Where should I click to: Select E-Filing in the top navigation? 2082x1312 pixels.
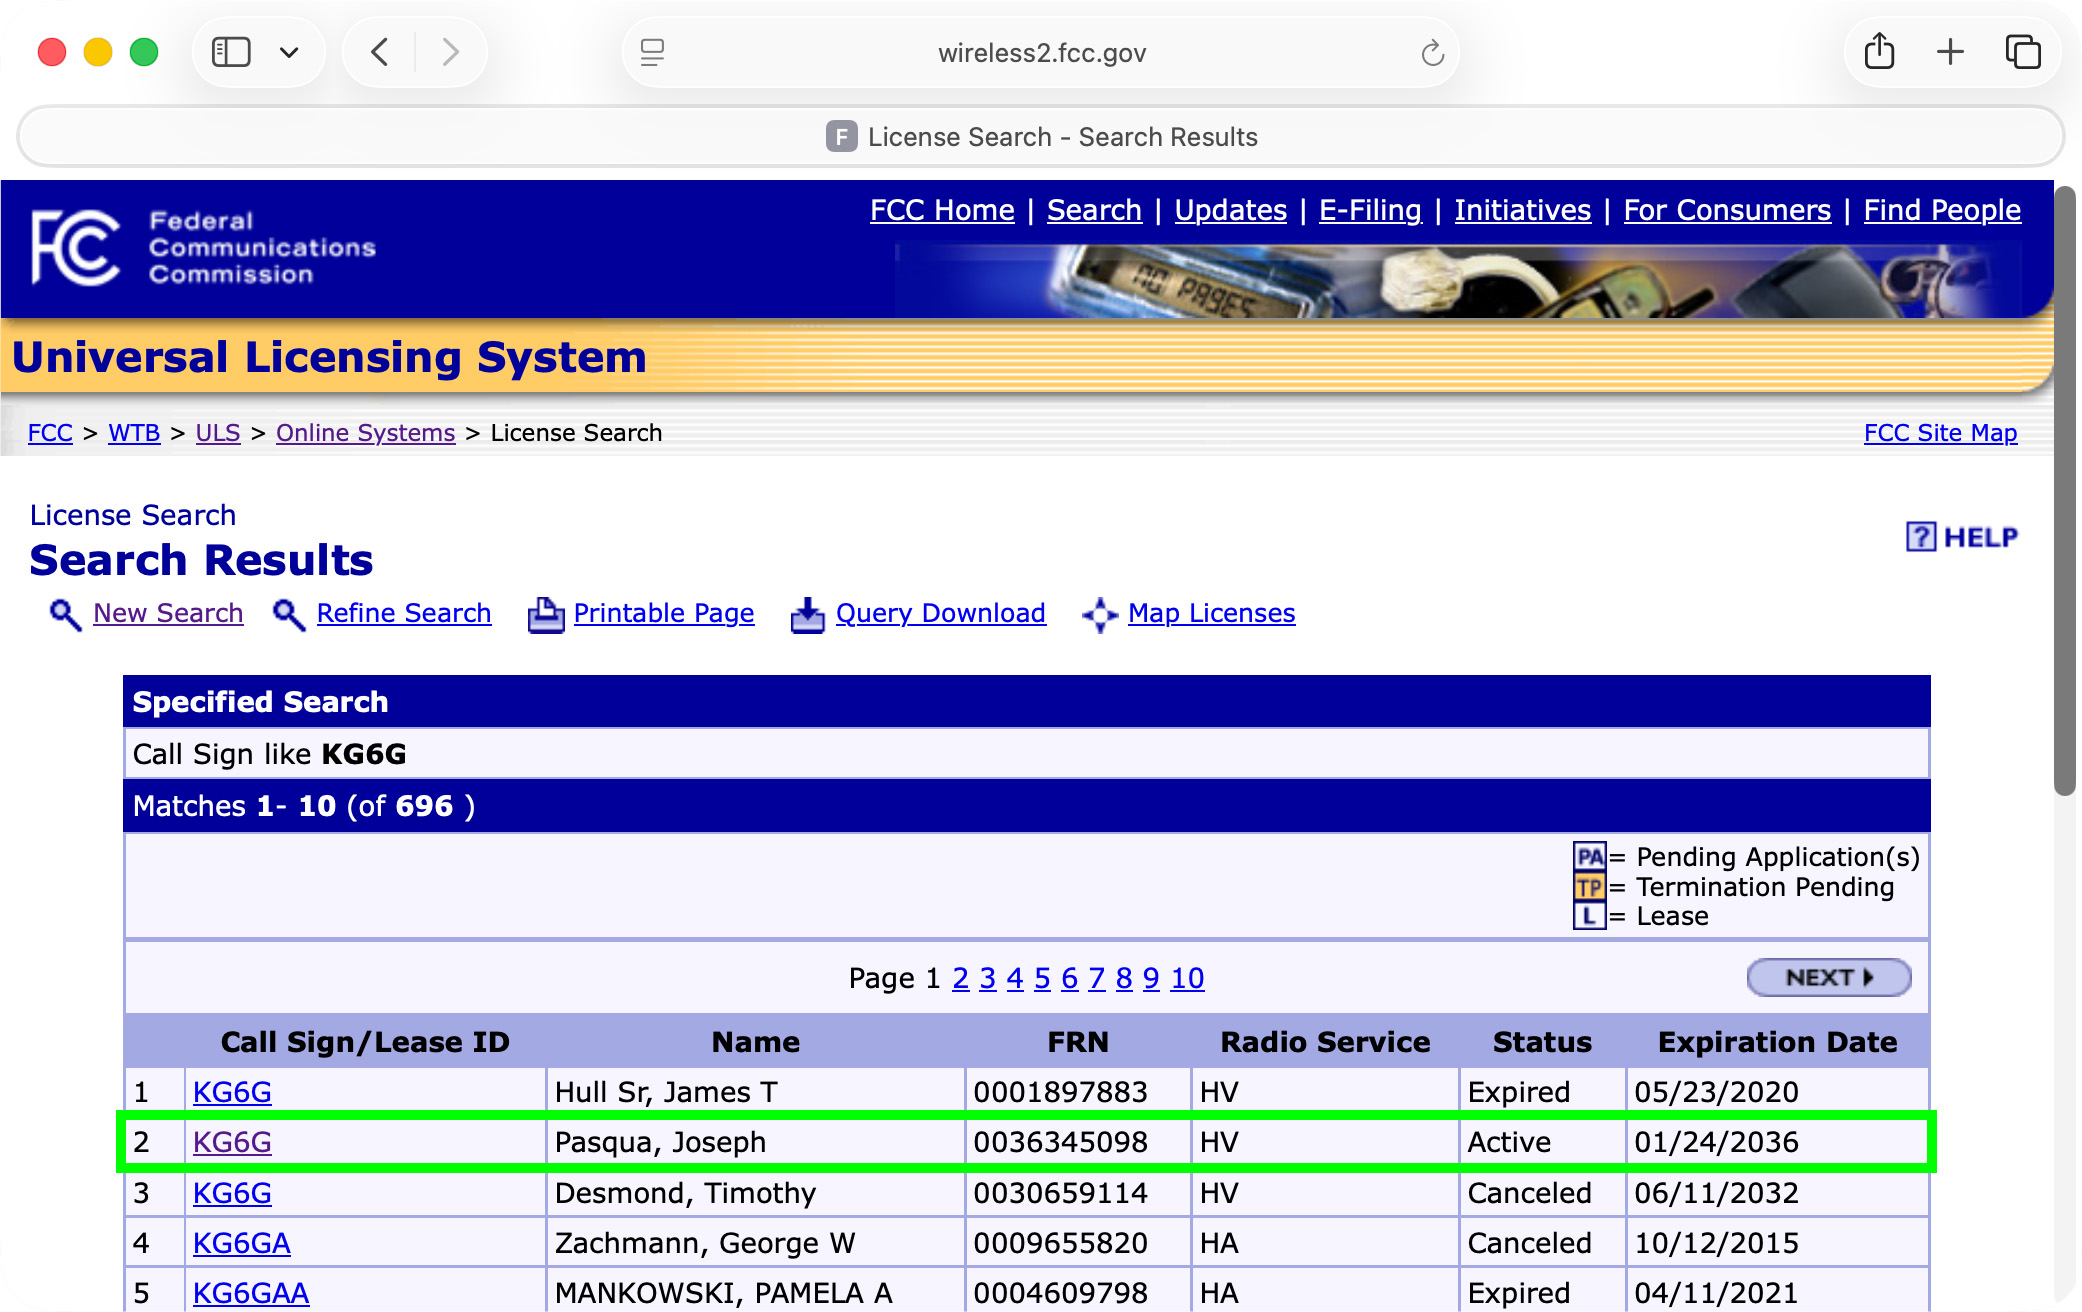point(1370,210)
